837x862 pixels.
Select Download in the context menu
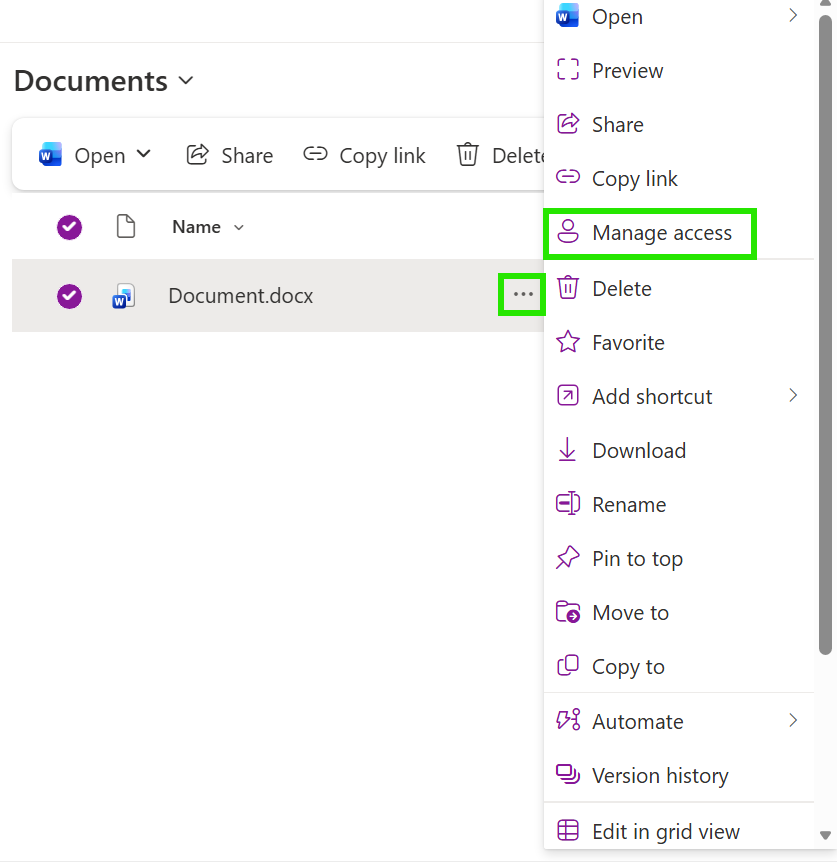point(679,450)
